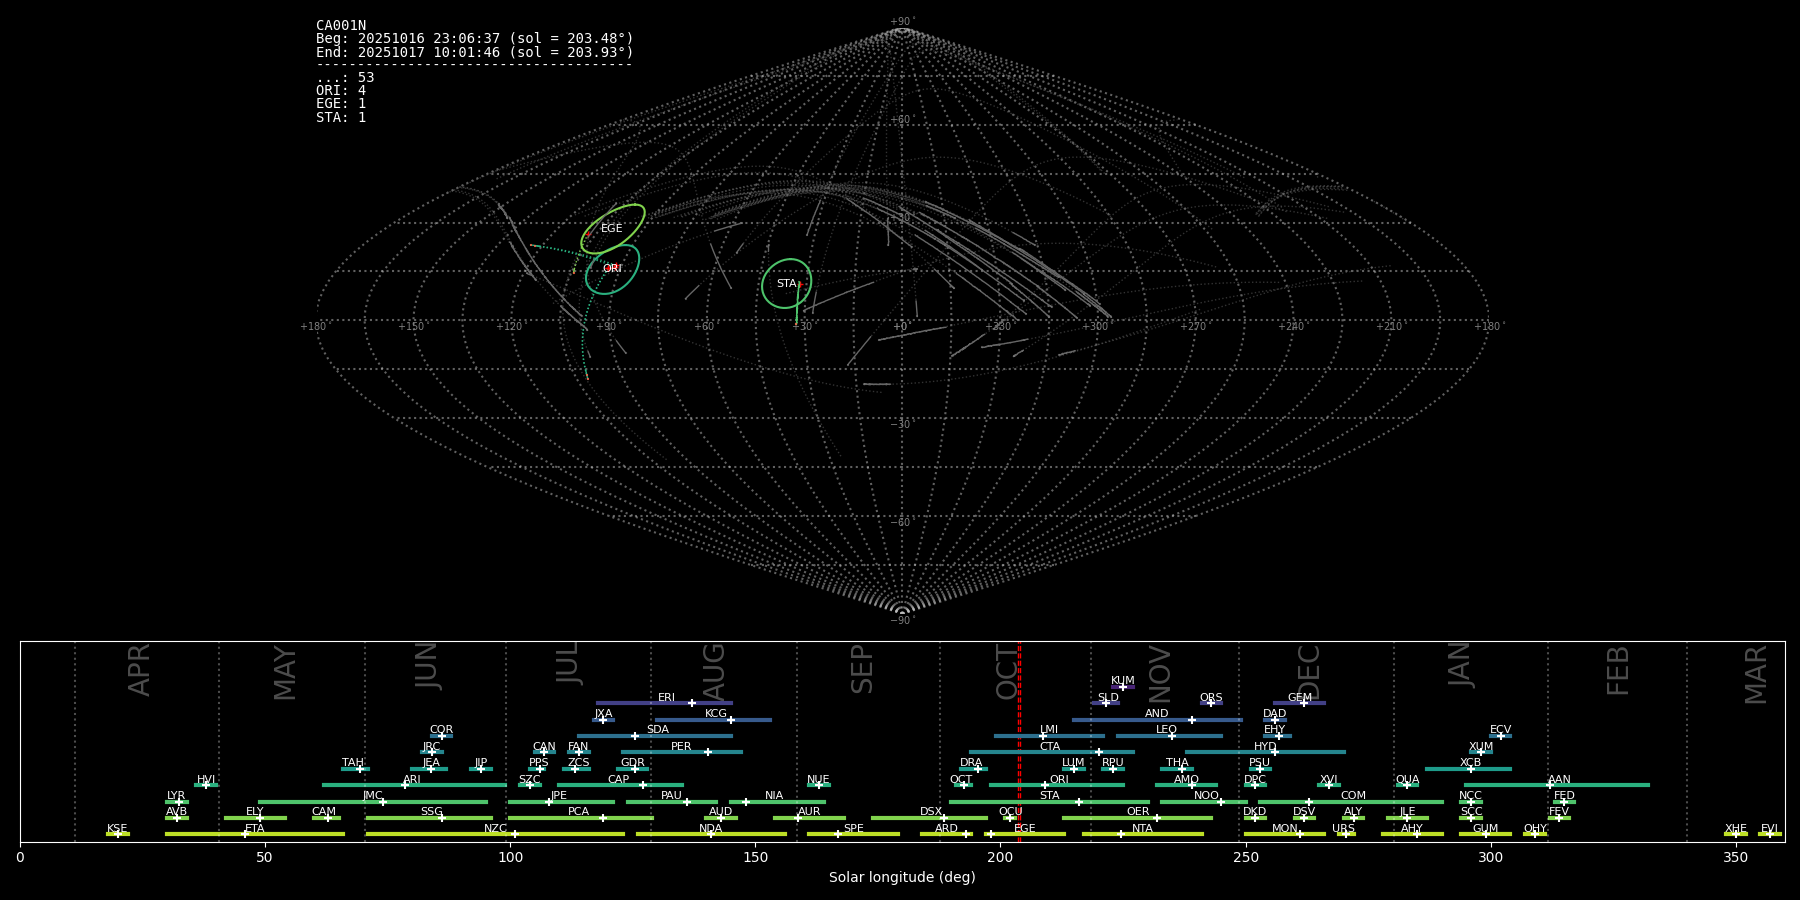Click the red dashed current solar longitude marker
1800x900 pixels.
pyautogui.click(x=1019, y=741)
